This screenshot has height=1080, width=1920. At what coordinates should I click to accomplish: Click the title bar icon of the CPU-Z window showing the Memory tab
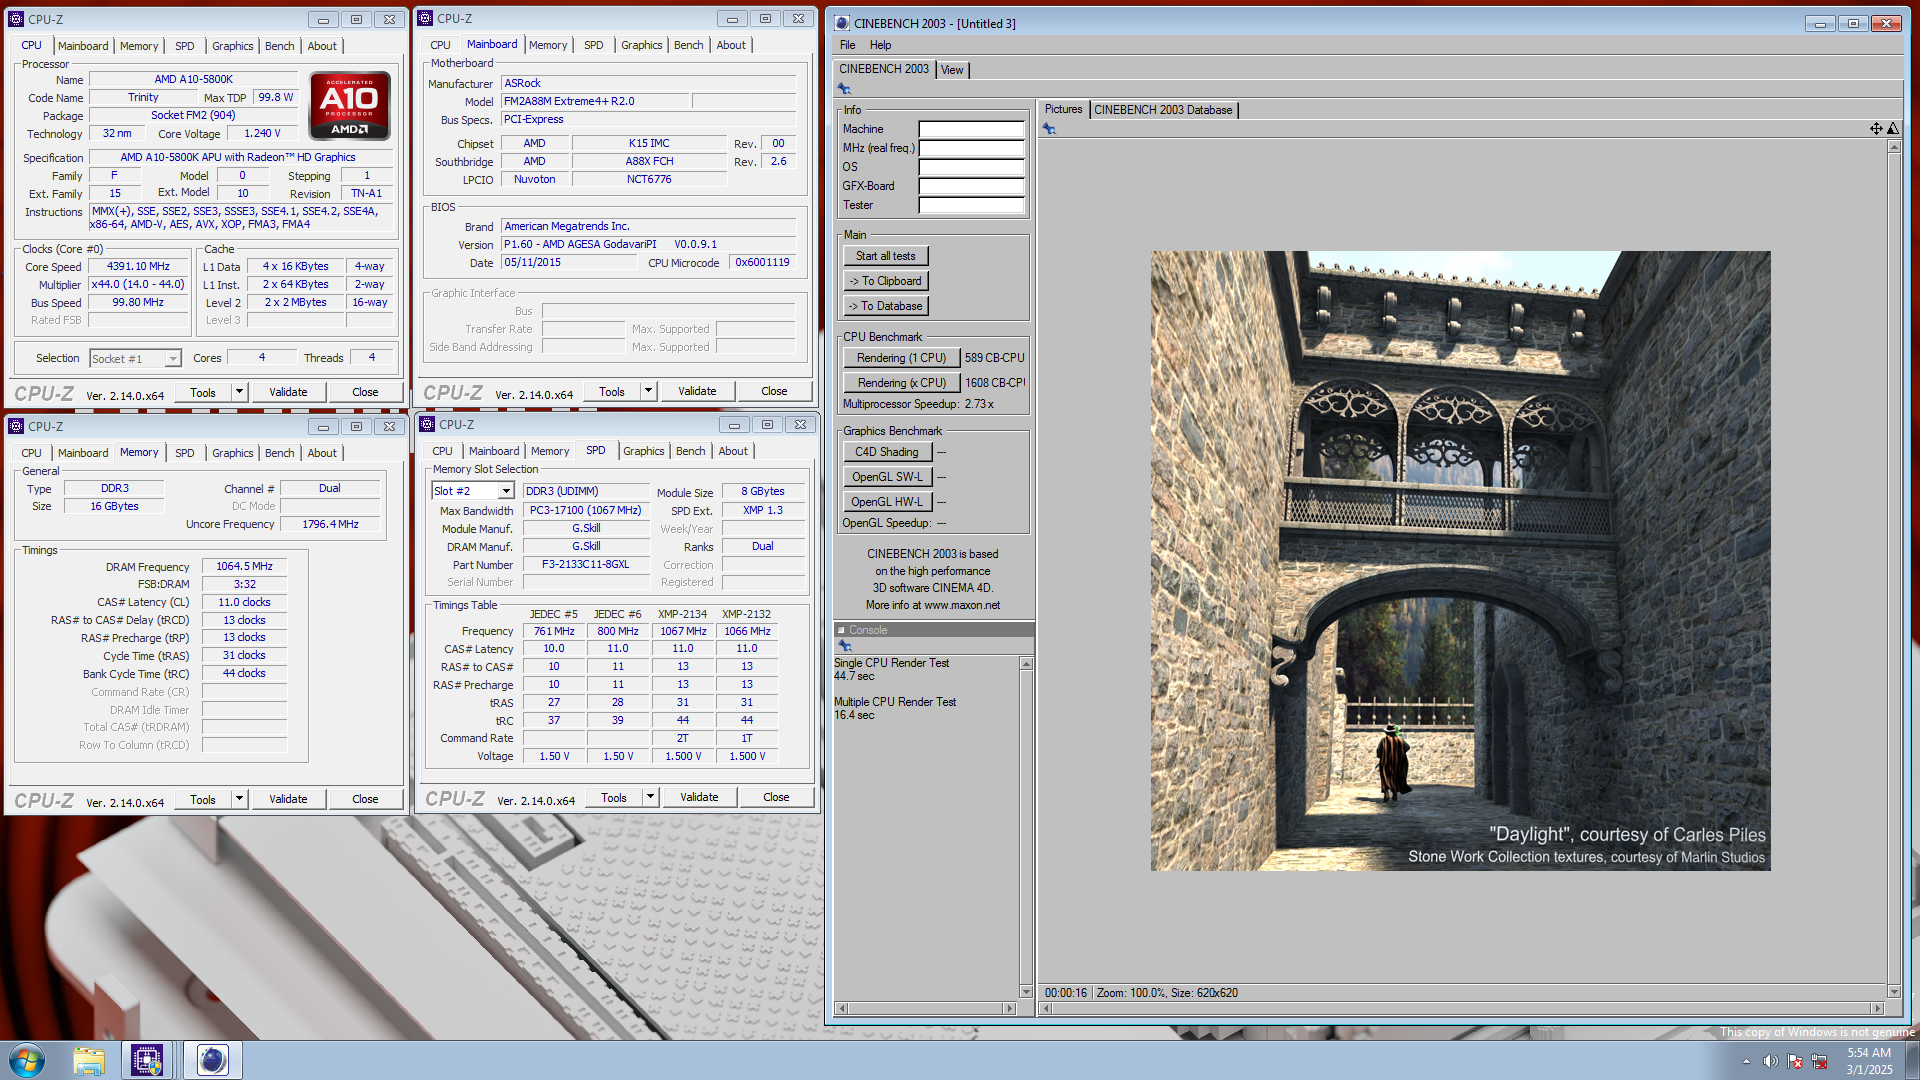(16, 426)
